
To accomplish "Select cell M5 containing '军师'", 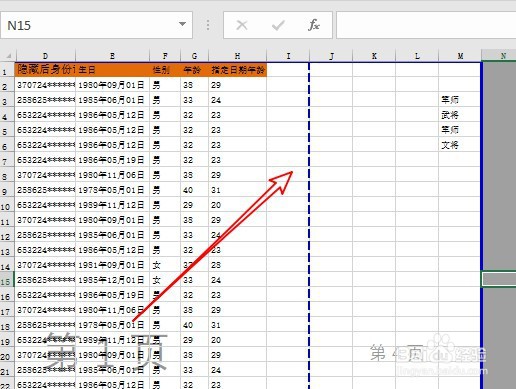I will [x=460, y=130].
